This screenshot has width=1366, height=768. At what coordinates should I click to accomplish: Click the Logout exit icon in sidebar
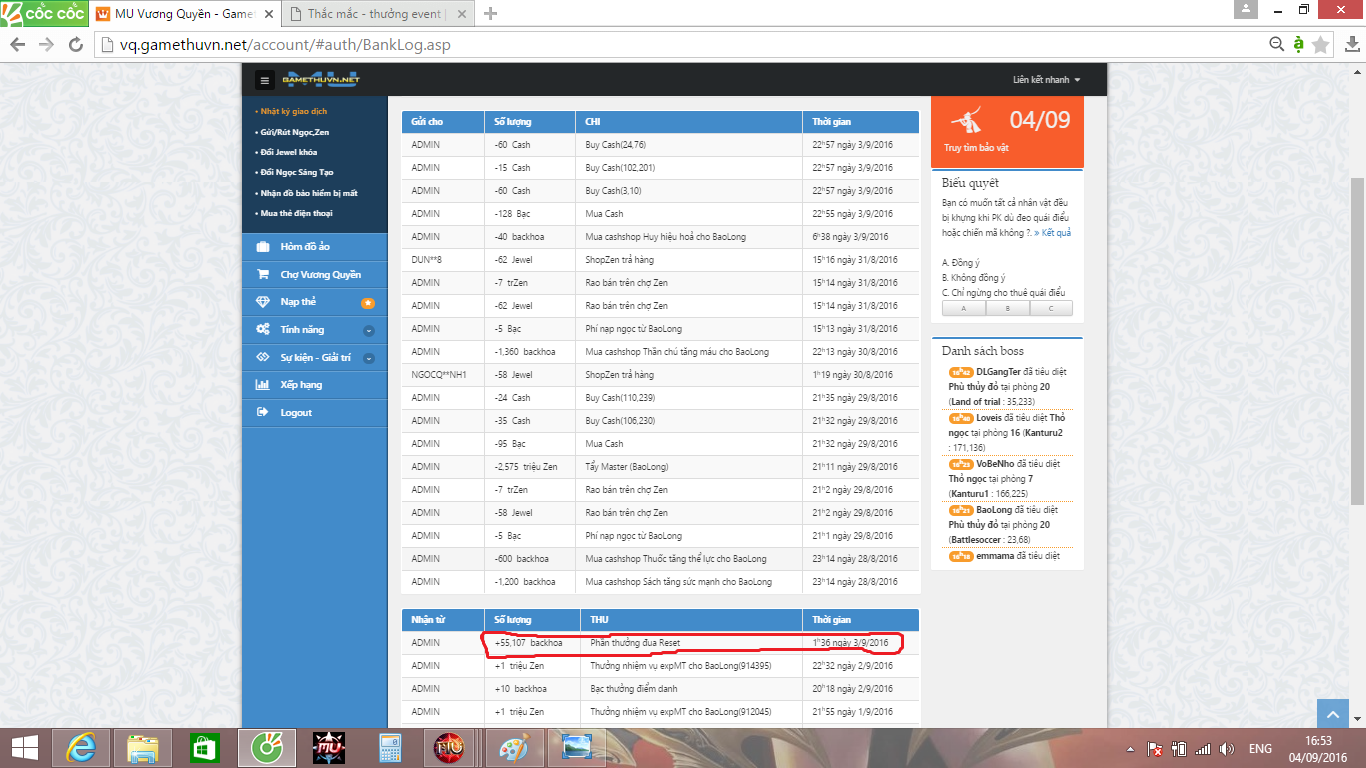pyautogui.click(x=263, y=412)
